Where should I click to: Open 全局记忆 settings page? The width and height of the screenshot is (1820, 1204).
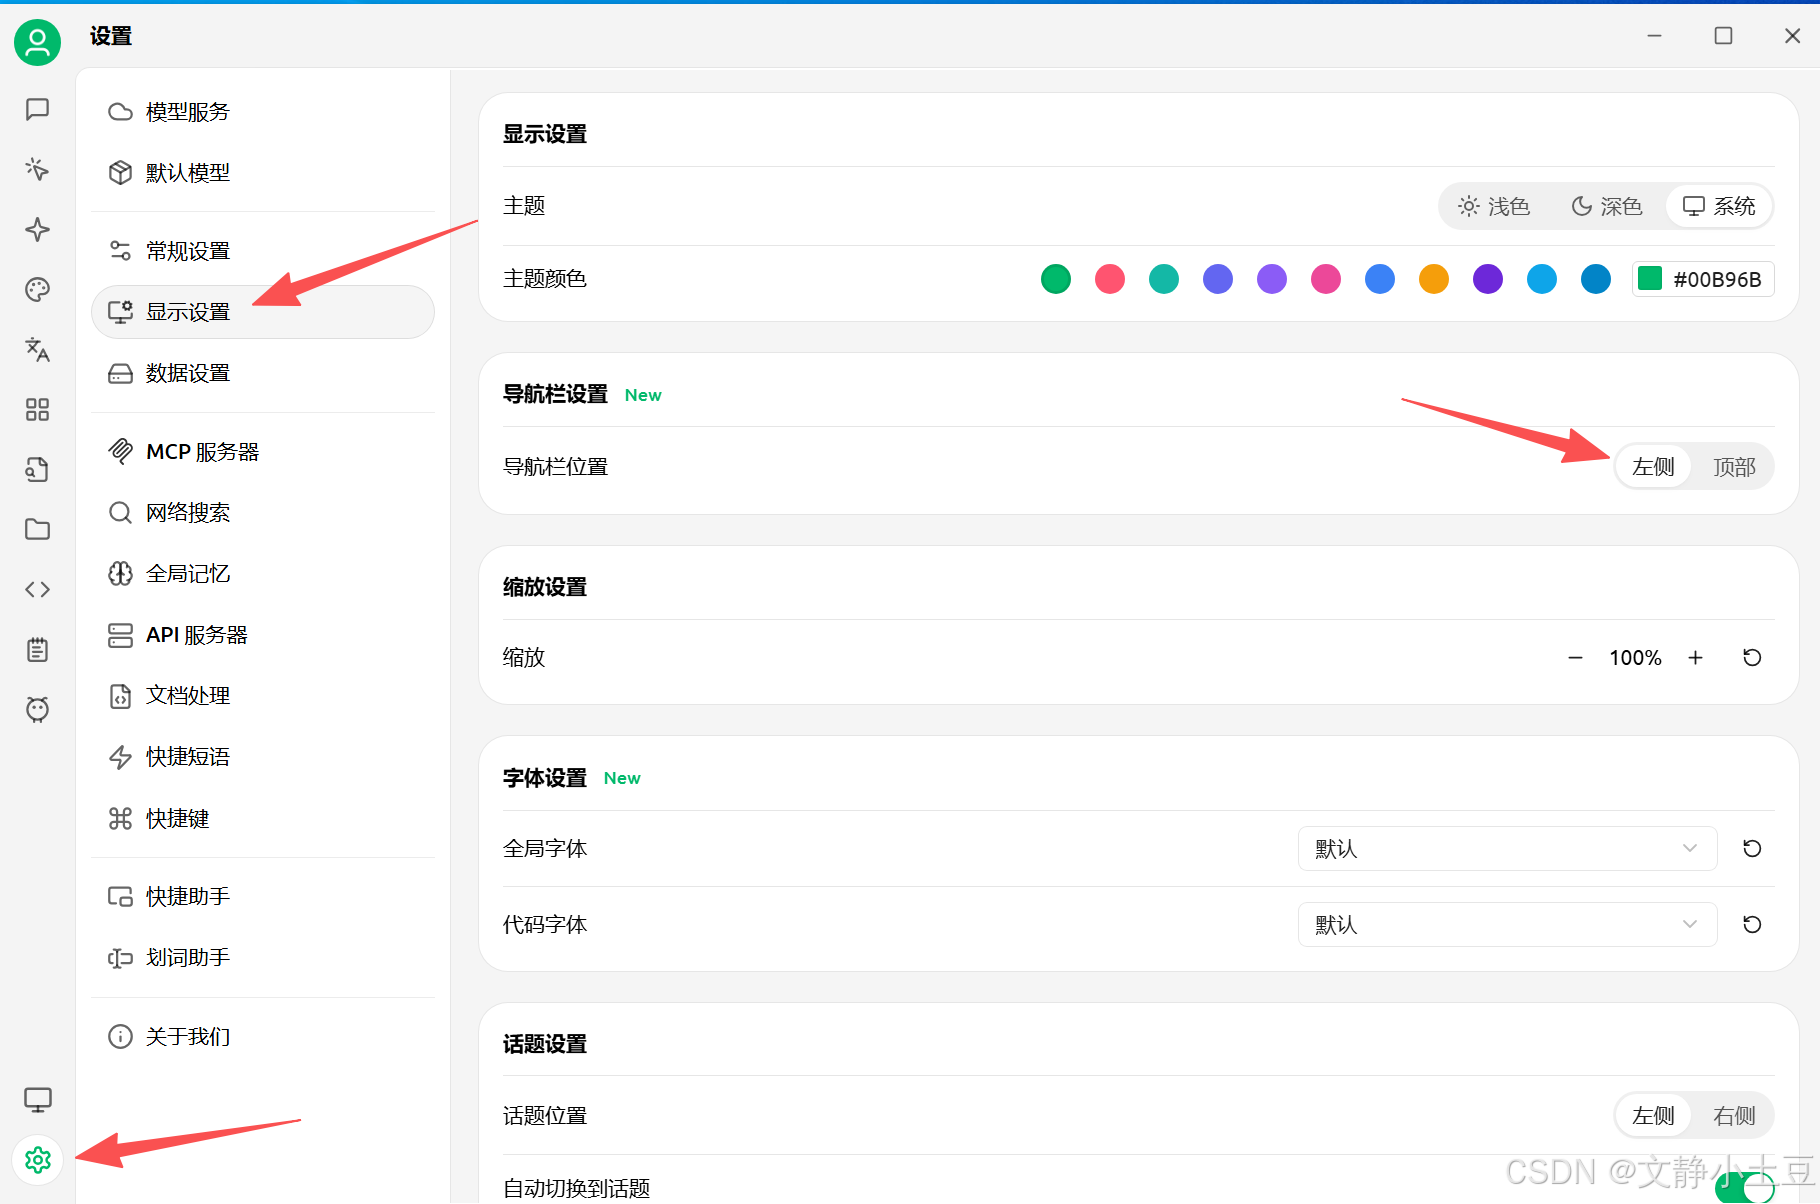click(263, 574)
